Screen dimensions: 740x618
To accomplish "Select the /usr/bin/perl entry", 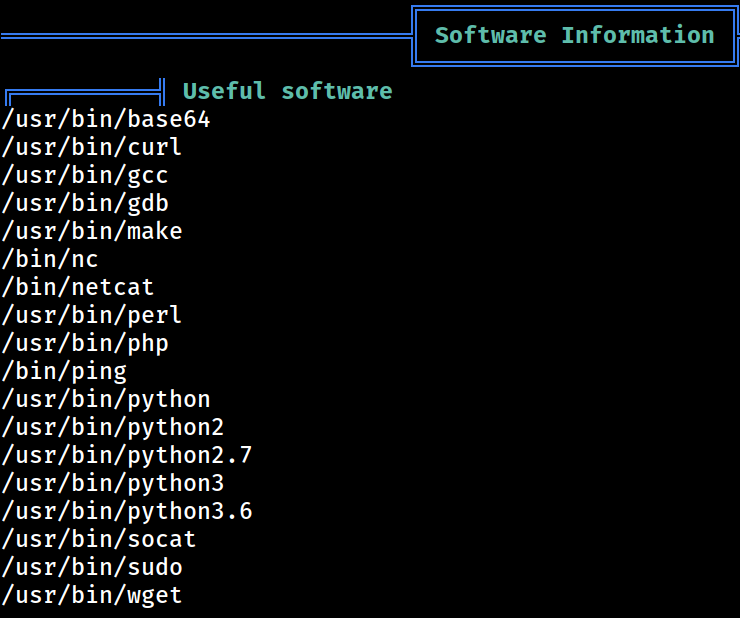I will click(x=92, y=315).
